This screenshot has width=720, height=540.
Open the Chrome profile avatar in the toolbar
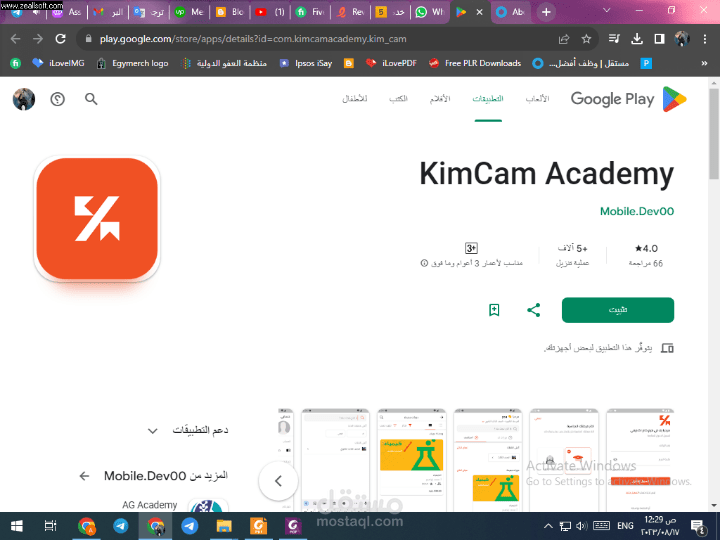coord(682,39)
